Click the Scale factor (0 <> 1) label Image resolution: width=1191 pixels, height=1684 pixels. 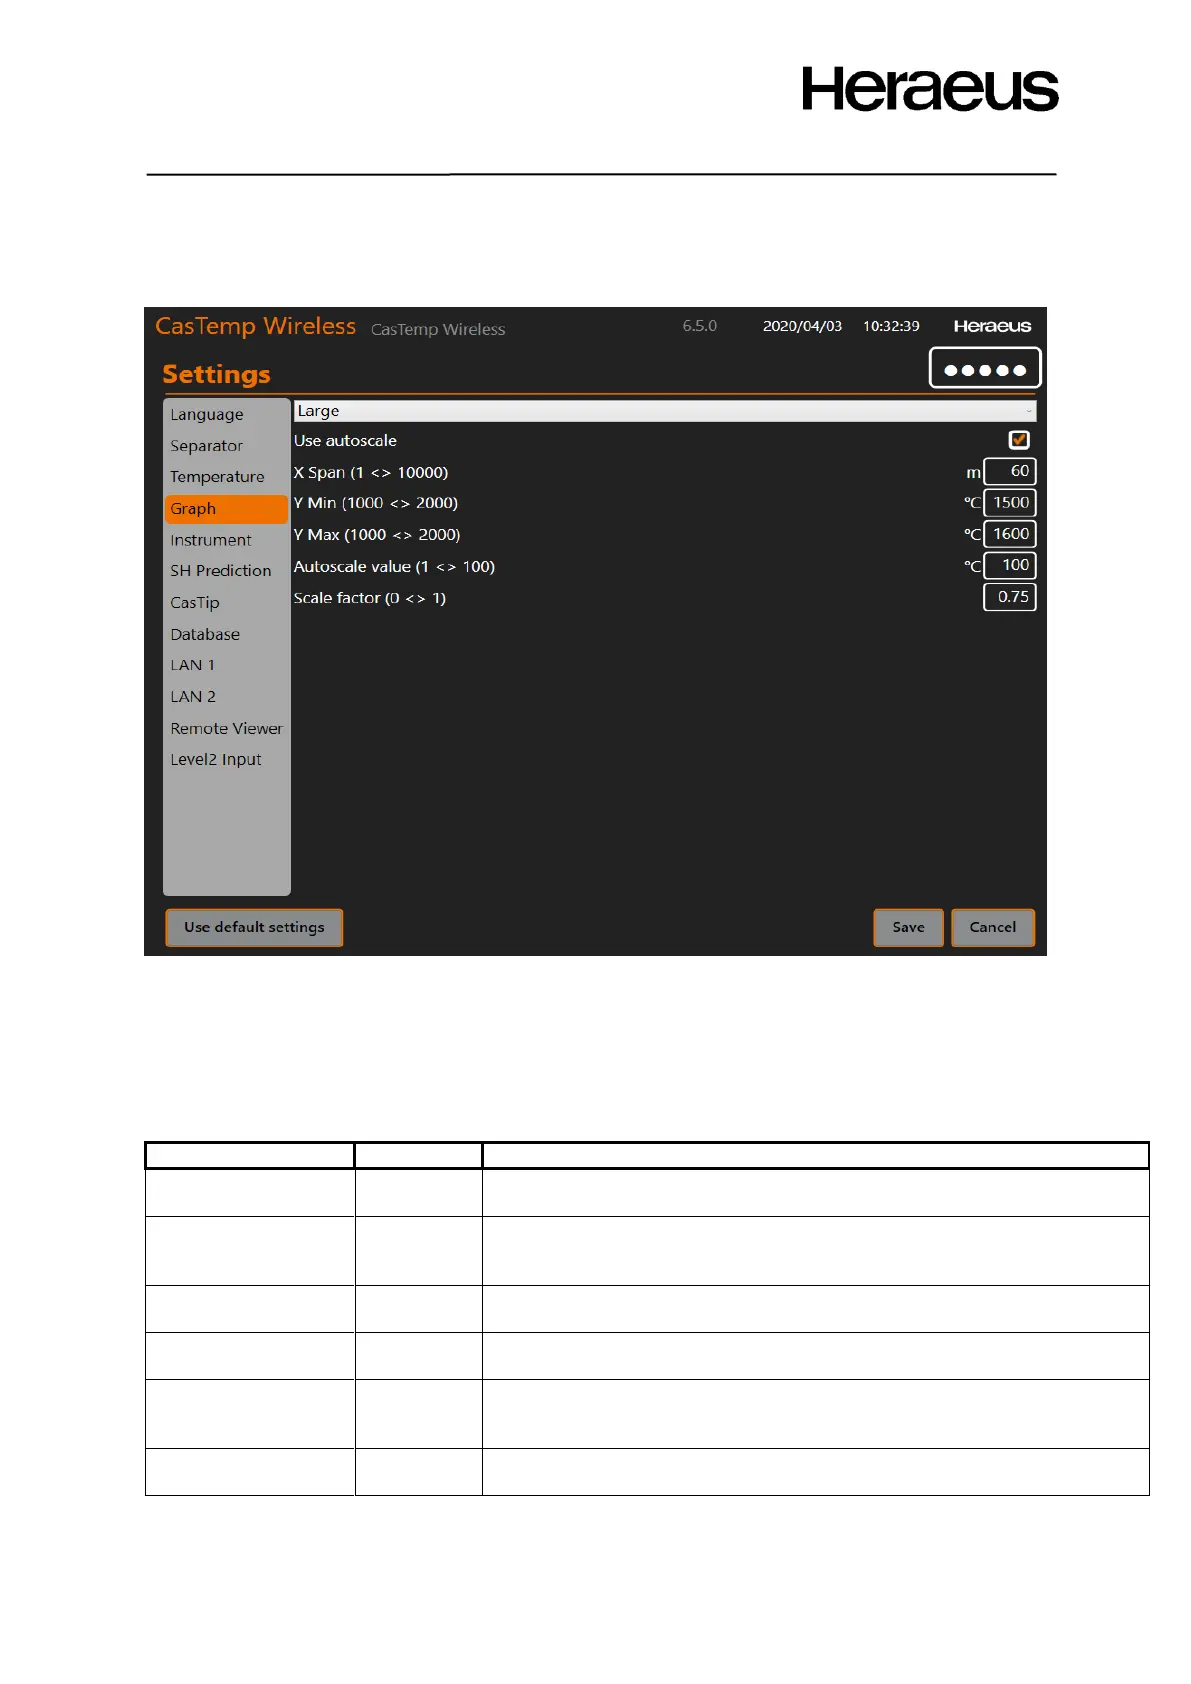[370, 598]
